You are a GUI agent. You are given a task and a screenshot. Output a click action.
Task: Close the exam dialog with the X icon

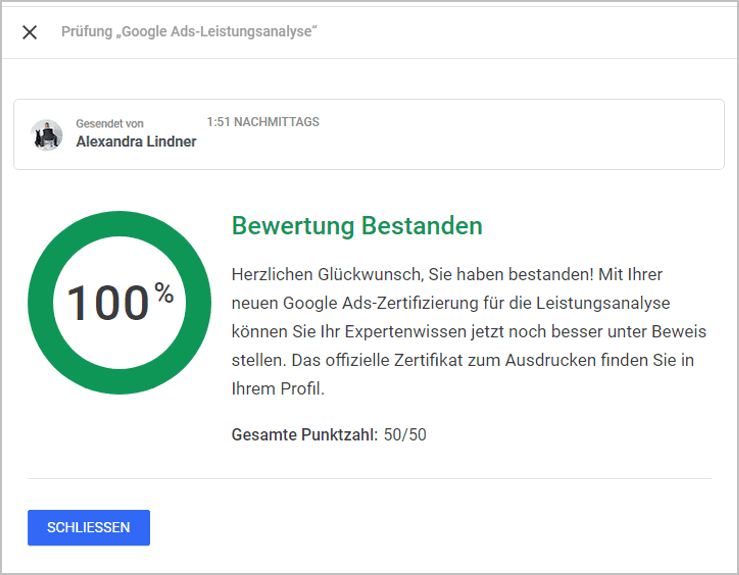pyautogui.click(x=30, y=32)
